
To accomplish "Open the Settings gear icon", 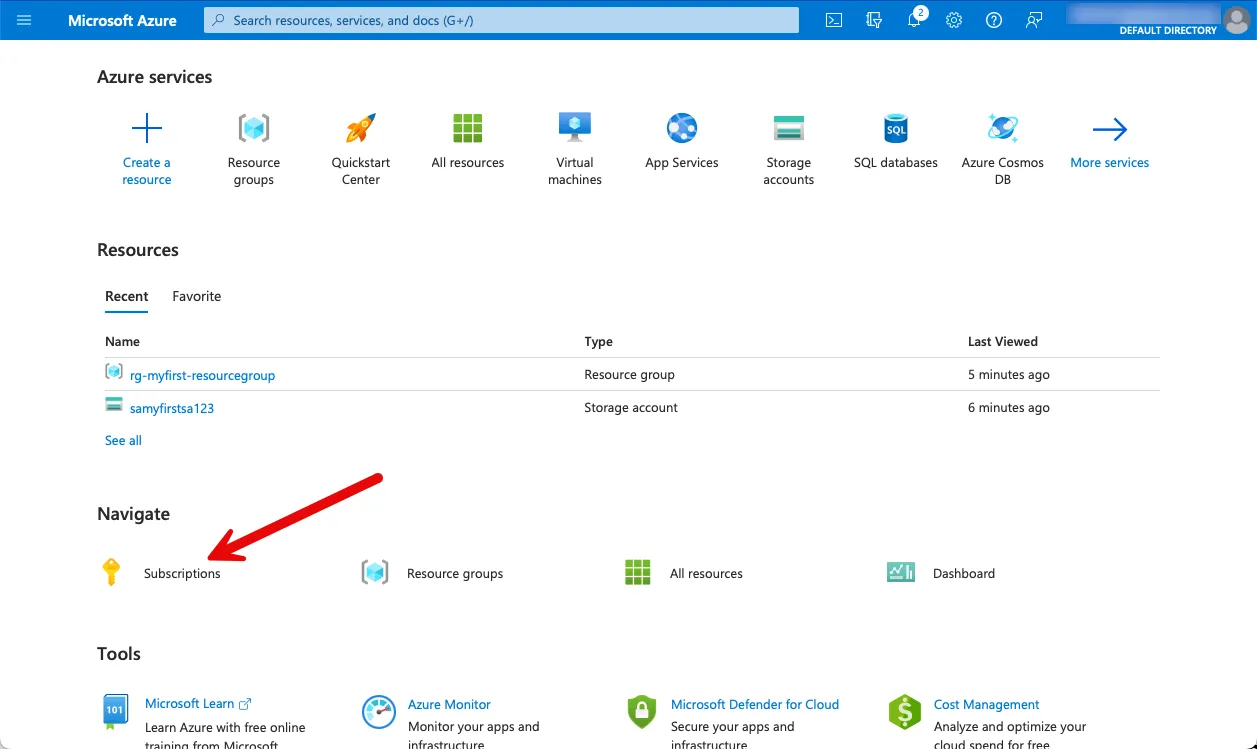I will (x=954, y=20).
